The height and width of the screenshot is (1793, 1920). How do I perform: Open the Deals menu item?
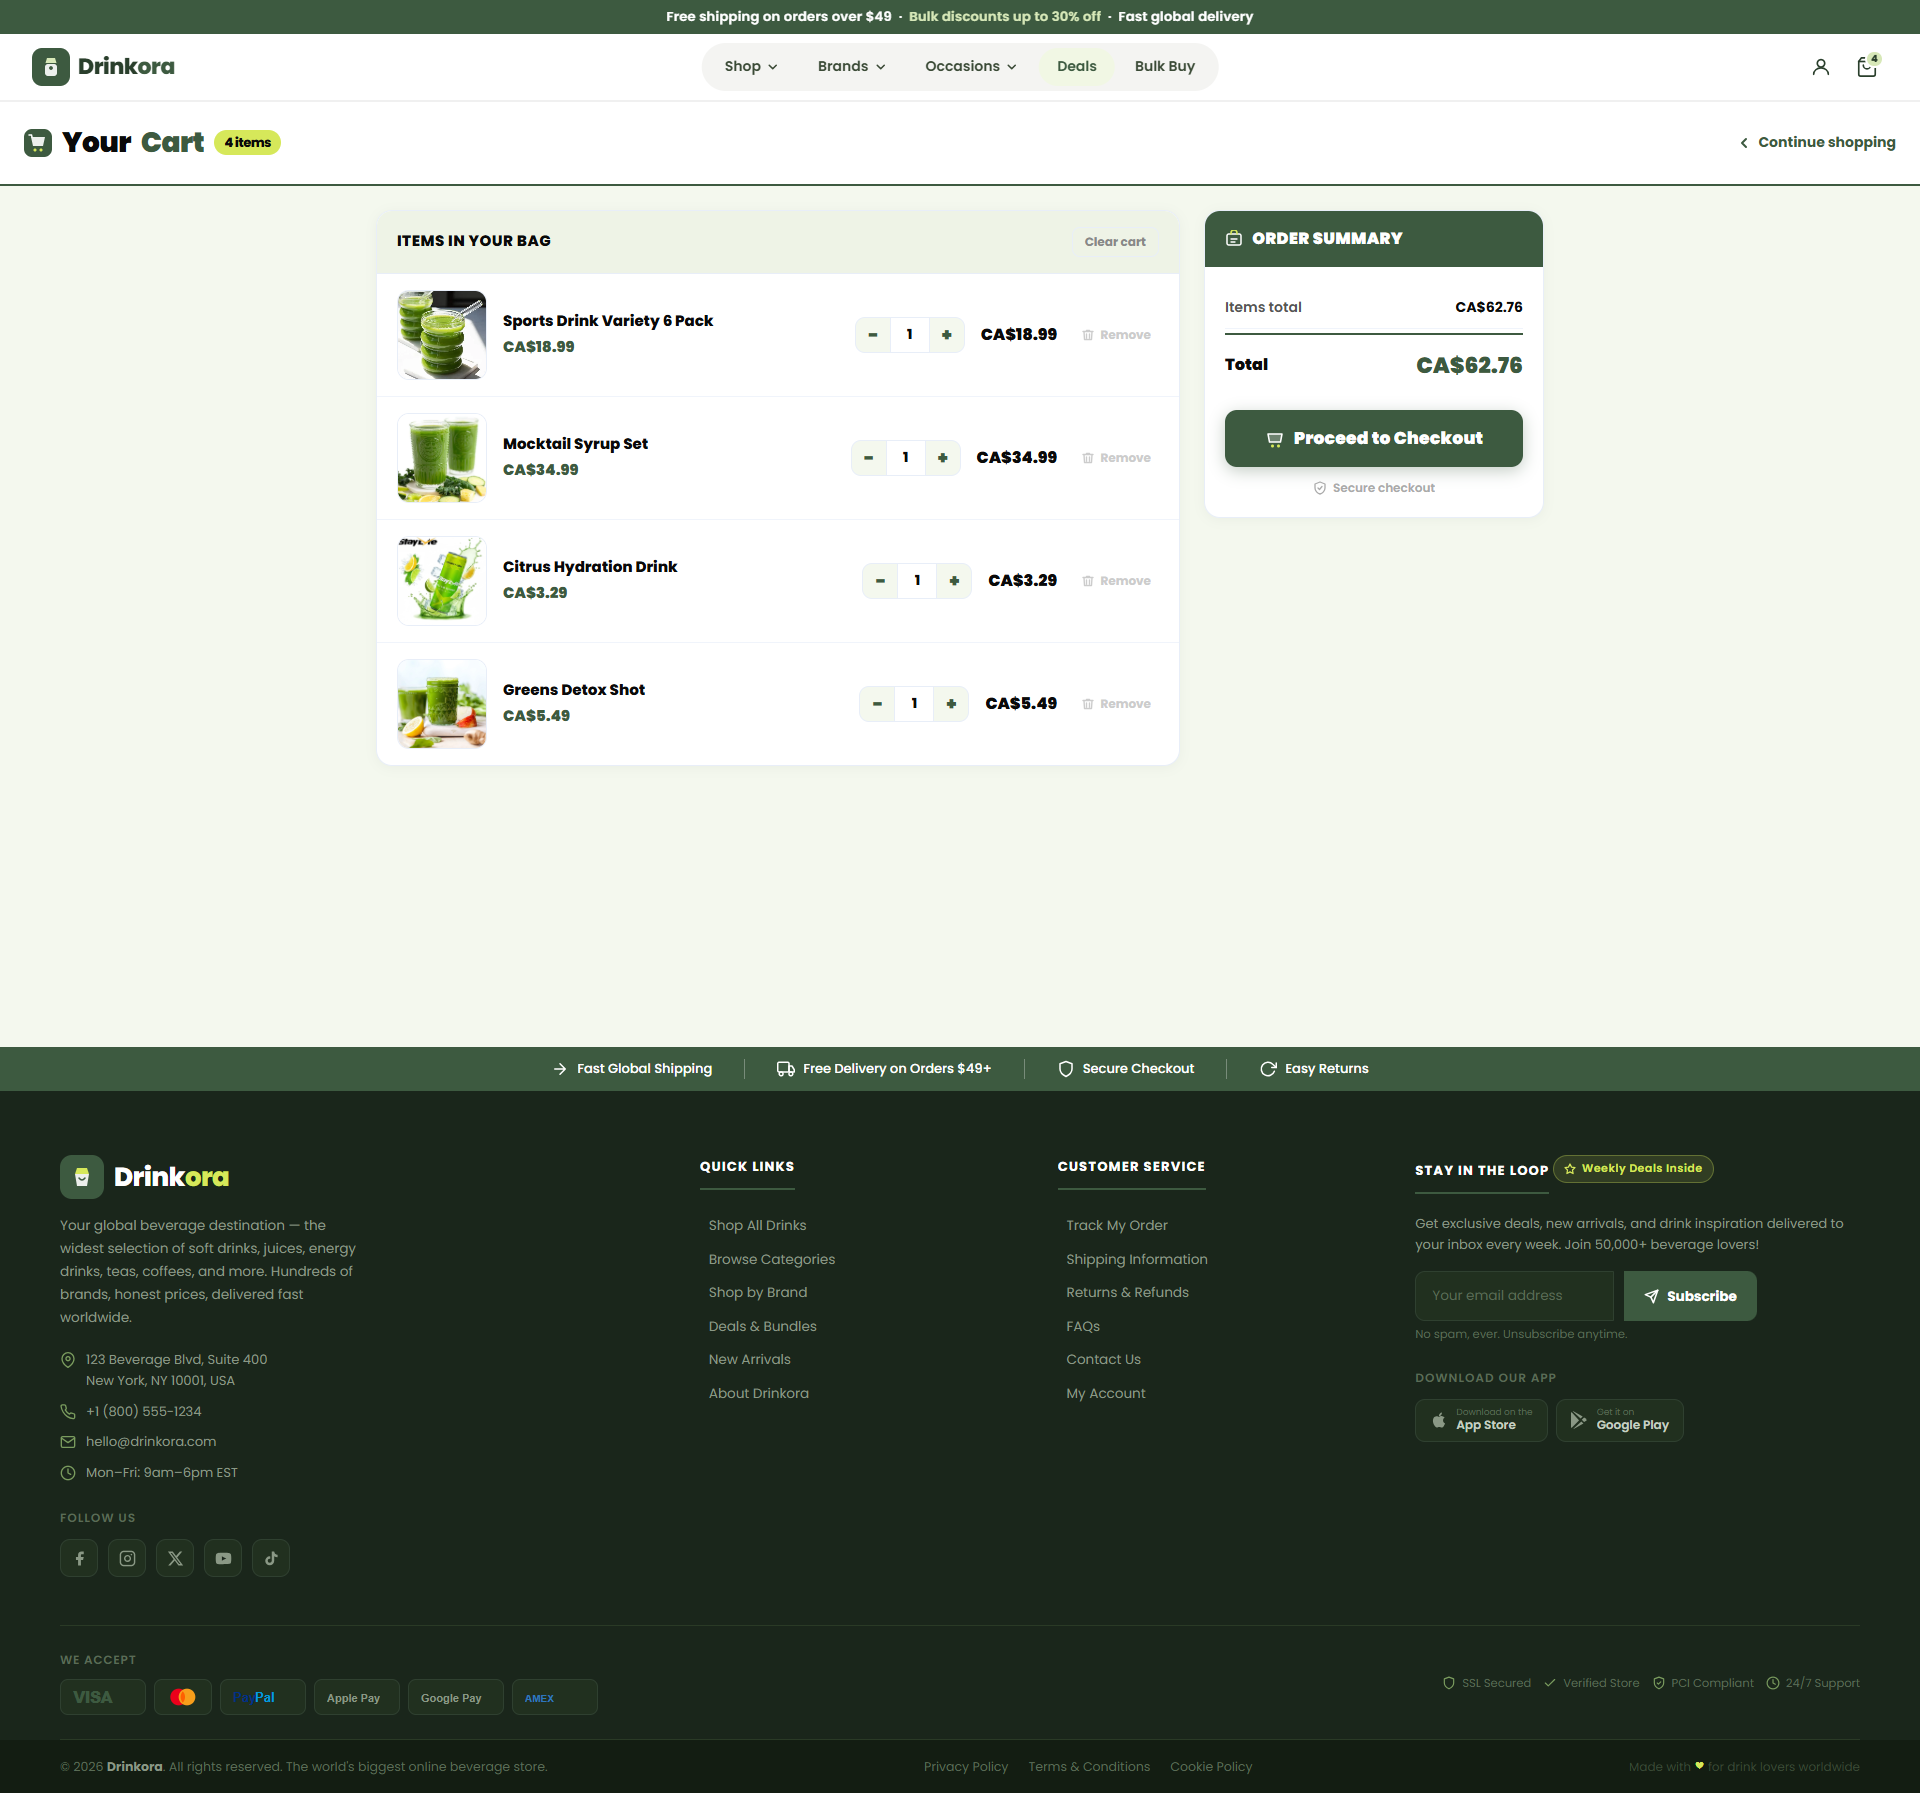click(1077, 67)
